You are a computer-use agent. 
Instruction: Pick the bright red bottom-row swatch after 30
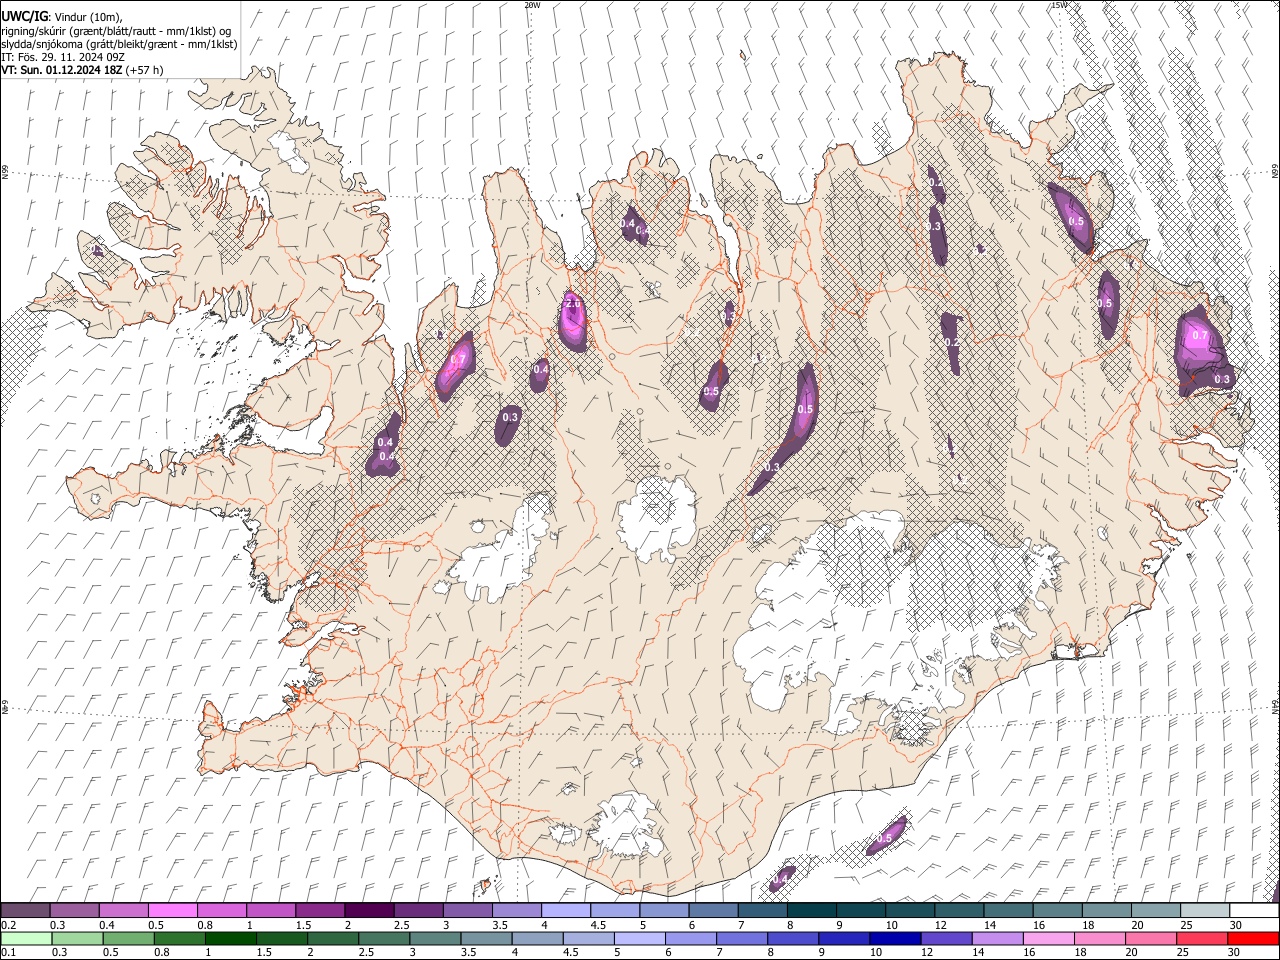click(x=1252, y=939)
